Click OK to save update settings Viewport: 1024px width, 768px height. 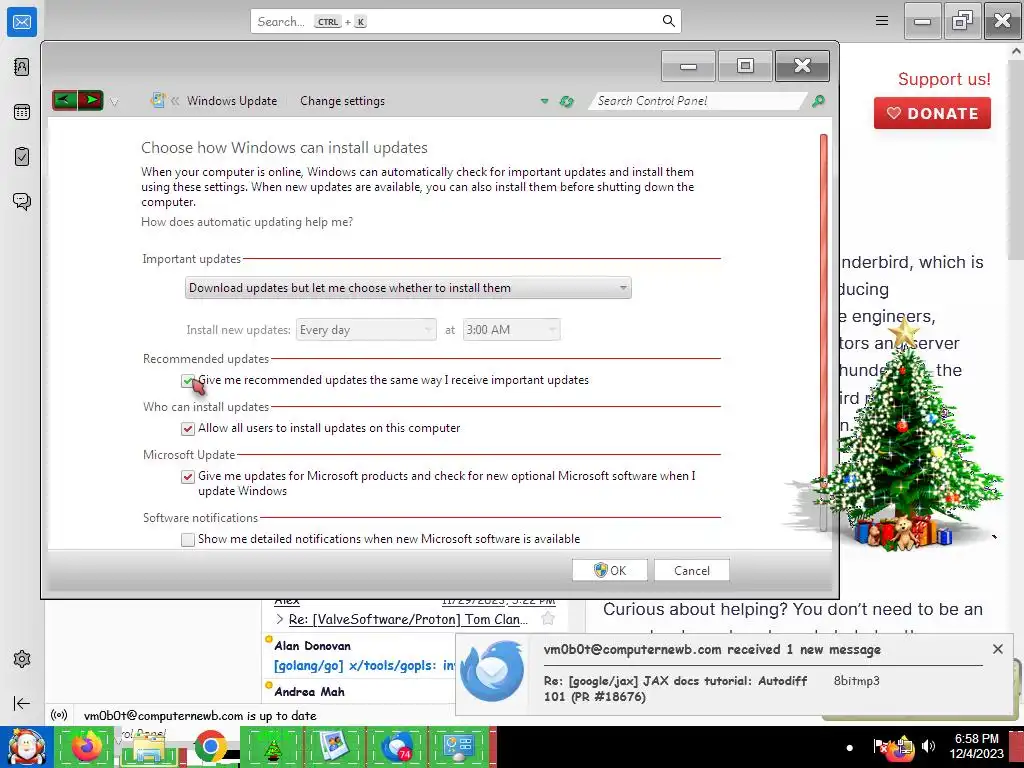[x=610, y=570]
